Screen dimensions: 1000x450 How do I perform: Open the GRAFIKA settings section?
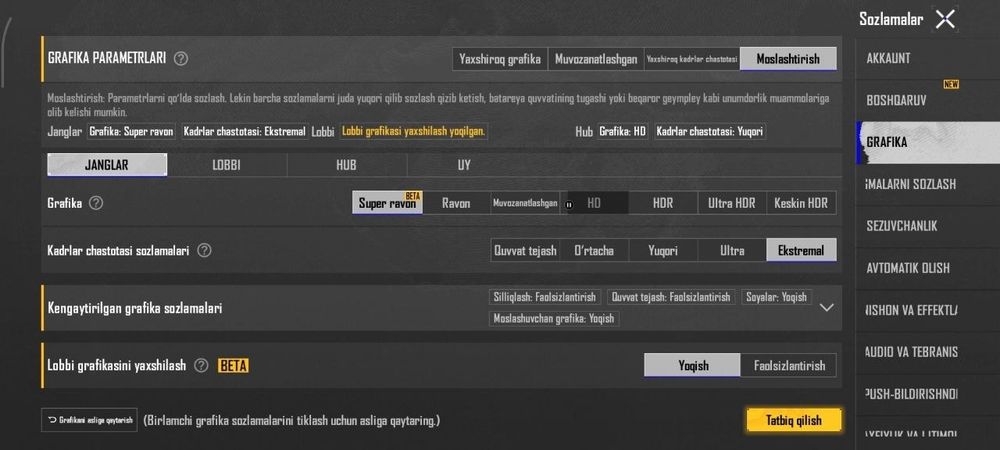pyautogui.click(x=928, y=143)
